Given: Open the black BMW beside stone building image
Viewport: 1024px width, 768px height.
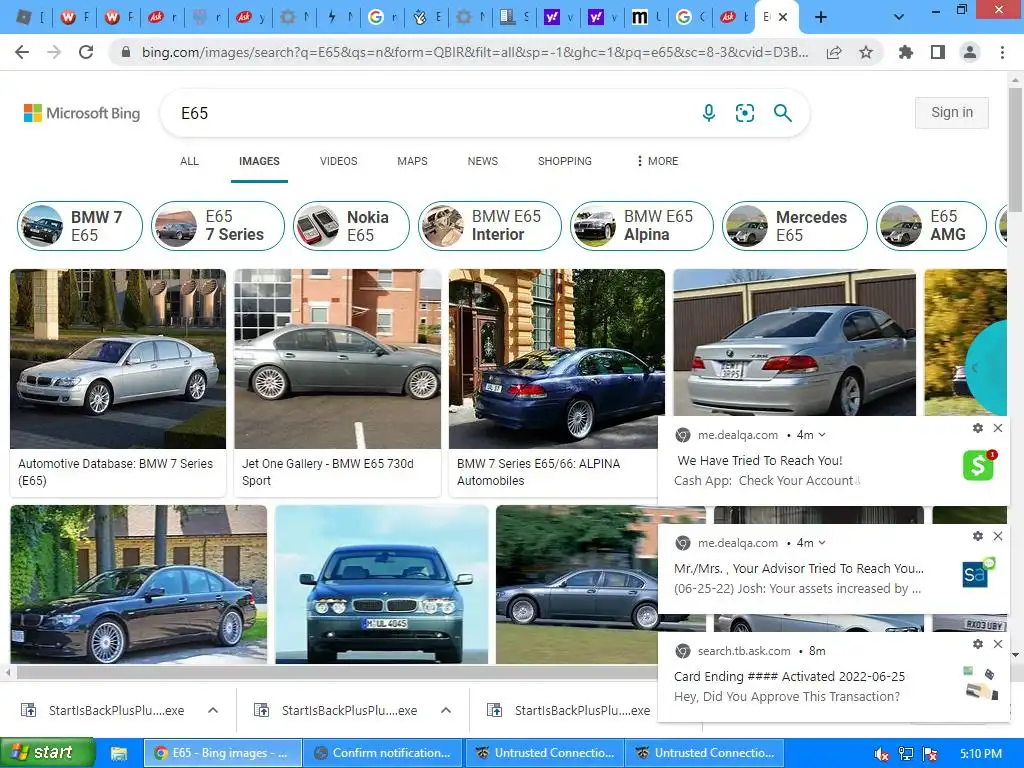Looking at the screenshot, I should [x=138, y=584].
